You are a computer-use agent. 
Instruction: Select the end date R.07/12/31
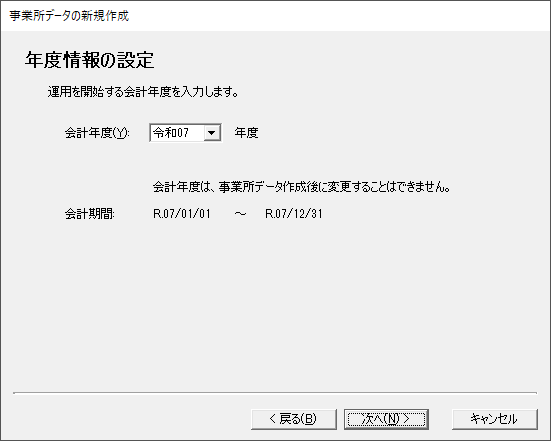293,214
